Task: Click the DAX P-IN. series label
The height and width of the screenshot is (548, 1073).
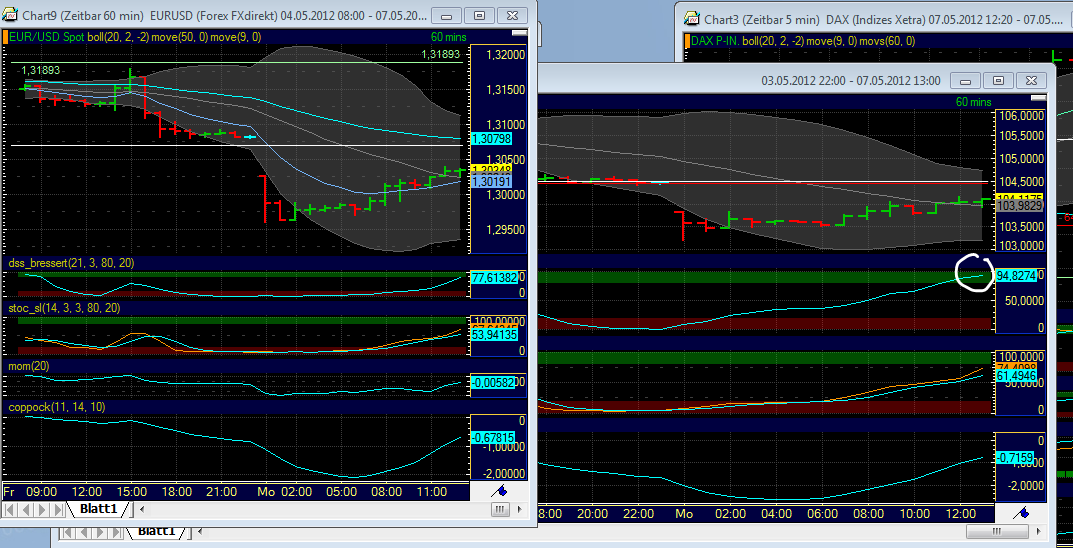Action: tap(715, 41)
